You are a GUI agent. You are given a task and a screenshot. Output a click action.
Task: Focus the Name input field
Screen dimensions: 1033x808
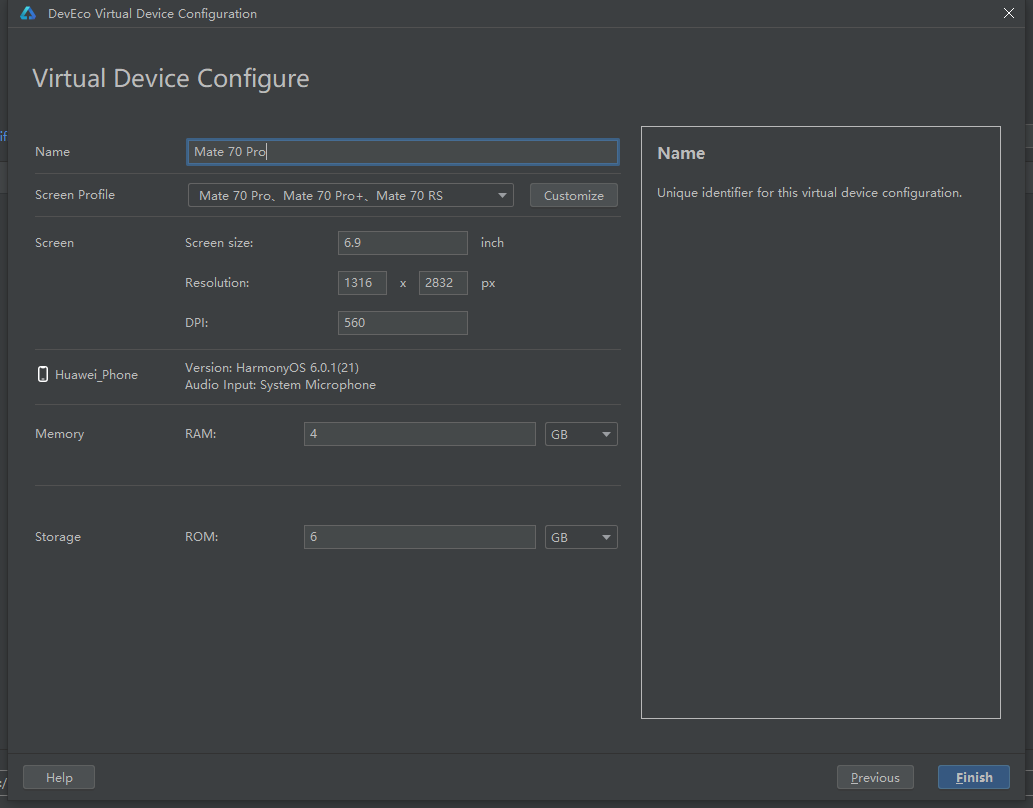pos(403,152)
